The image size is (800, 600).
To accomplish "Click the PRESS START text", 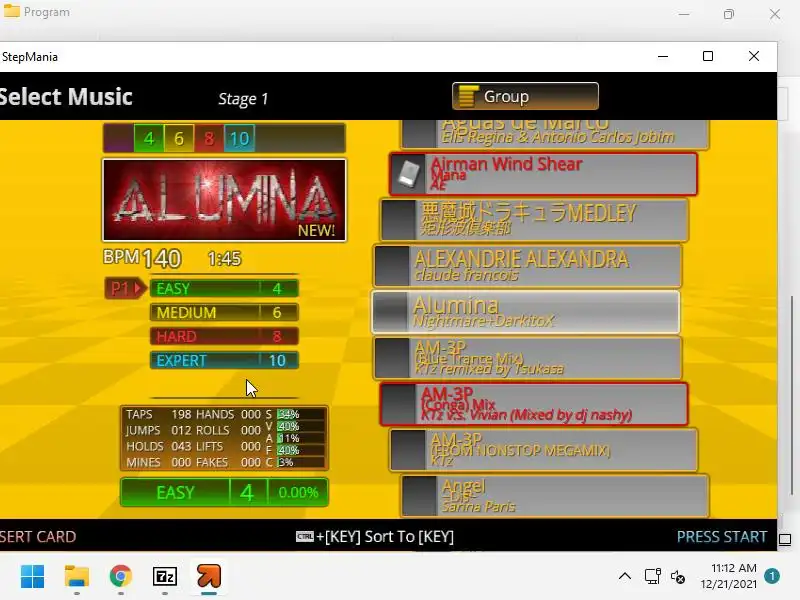I will [x=721, y=537].
